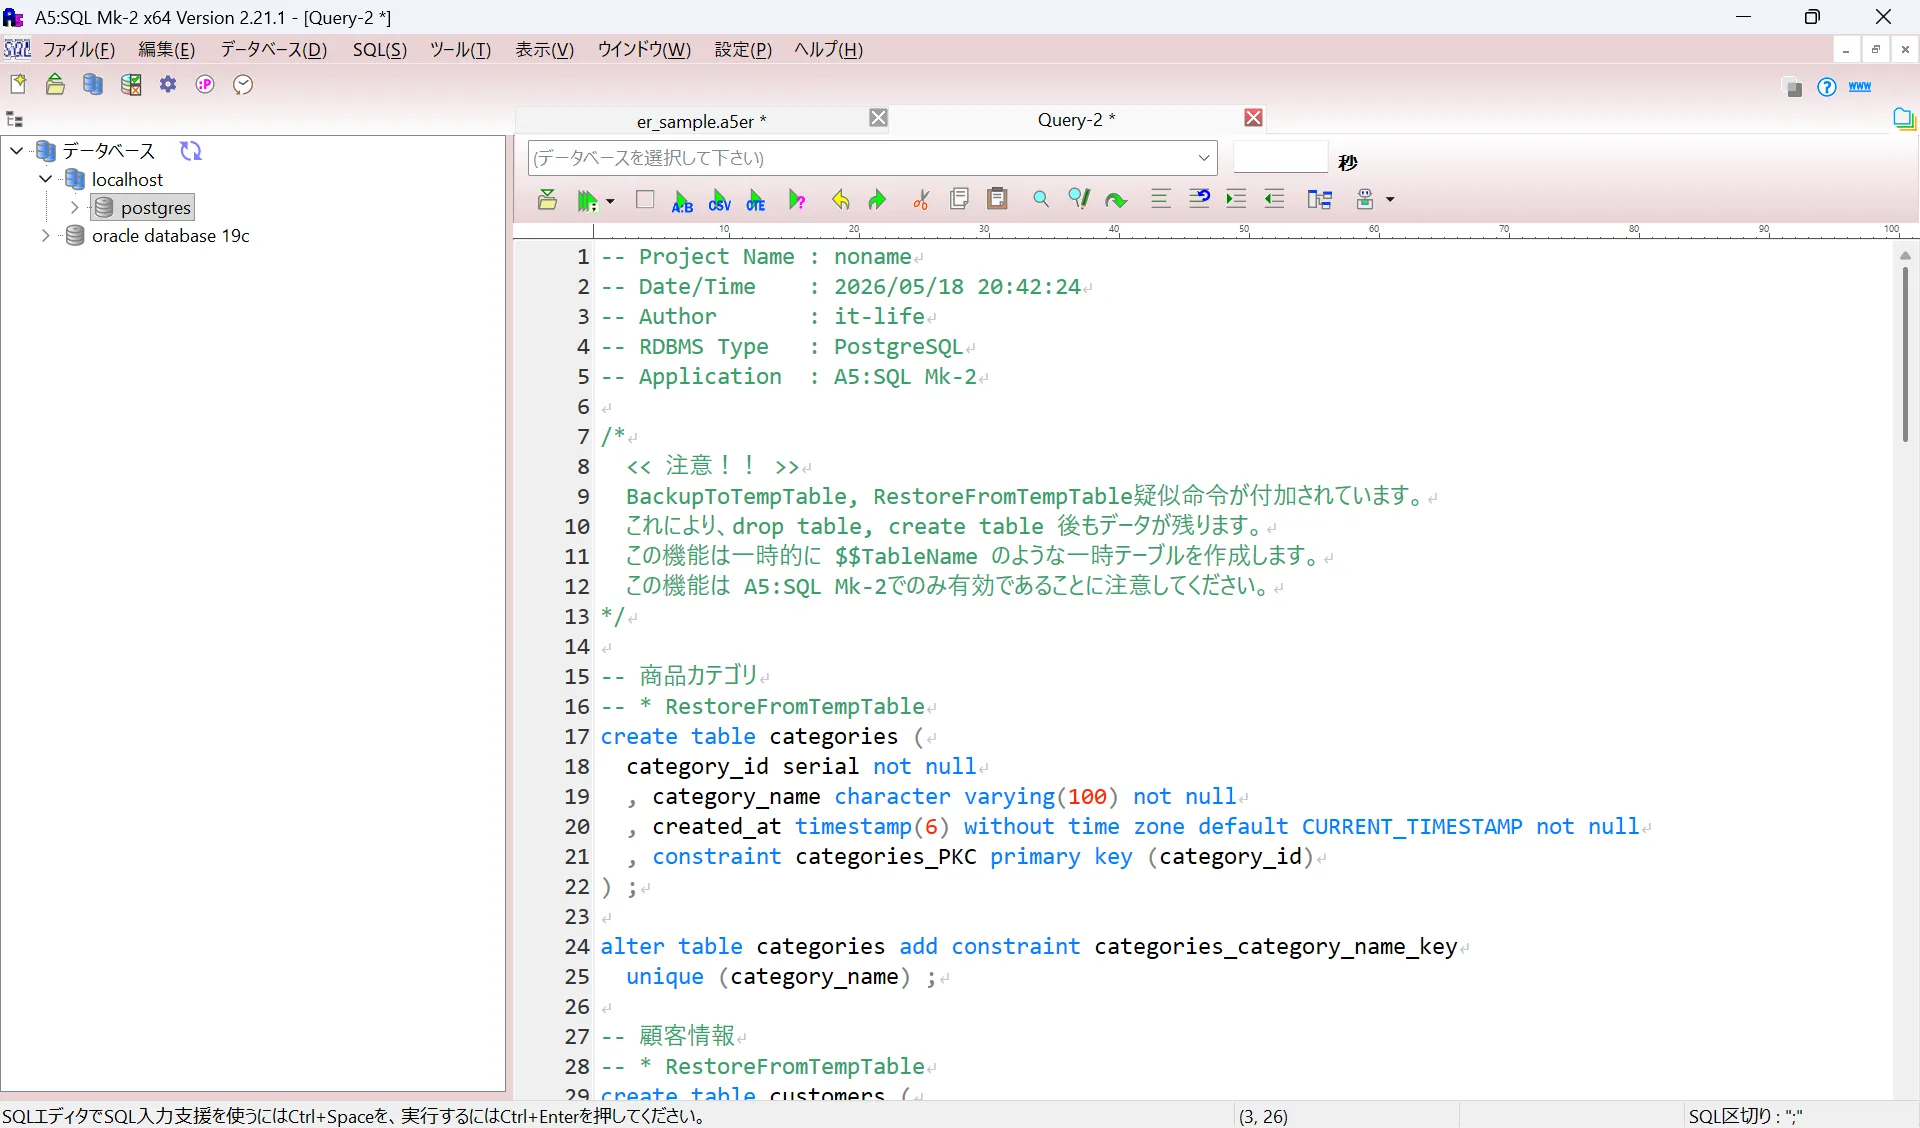Open the ファイル(F) menu
Image resolution: width=1920 pixels, height=1128 pixels.
coord(79,50)
